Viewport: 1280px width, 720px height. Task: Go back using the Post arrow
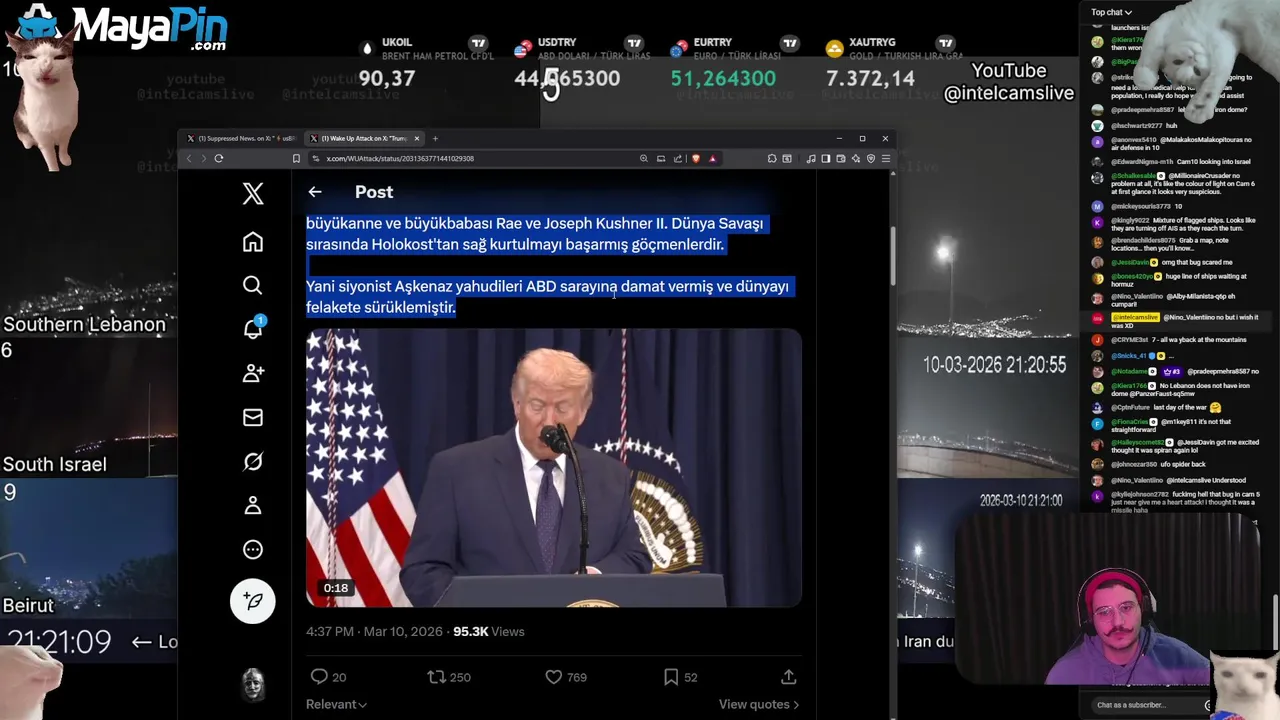[315, 192]
